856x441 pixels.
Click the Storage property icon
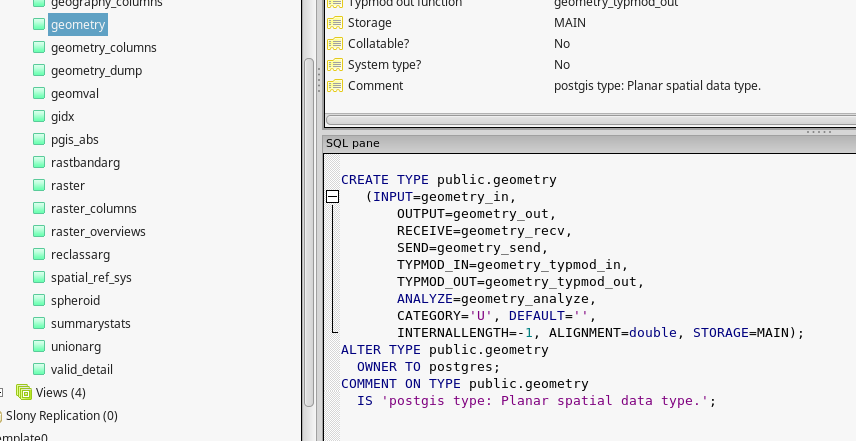pos(335,22)
